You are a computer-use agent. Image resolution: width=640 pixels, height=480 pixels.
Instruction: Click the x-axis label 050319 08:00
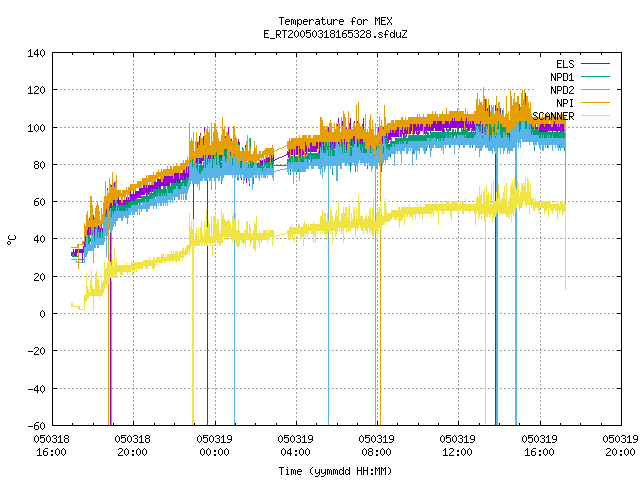[376, 446]
